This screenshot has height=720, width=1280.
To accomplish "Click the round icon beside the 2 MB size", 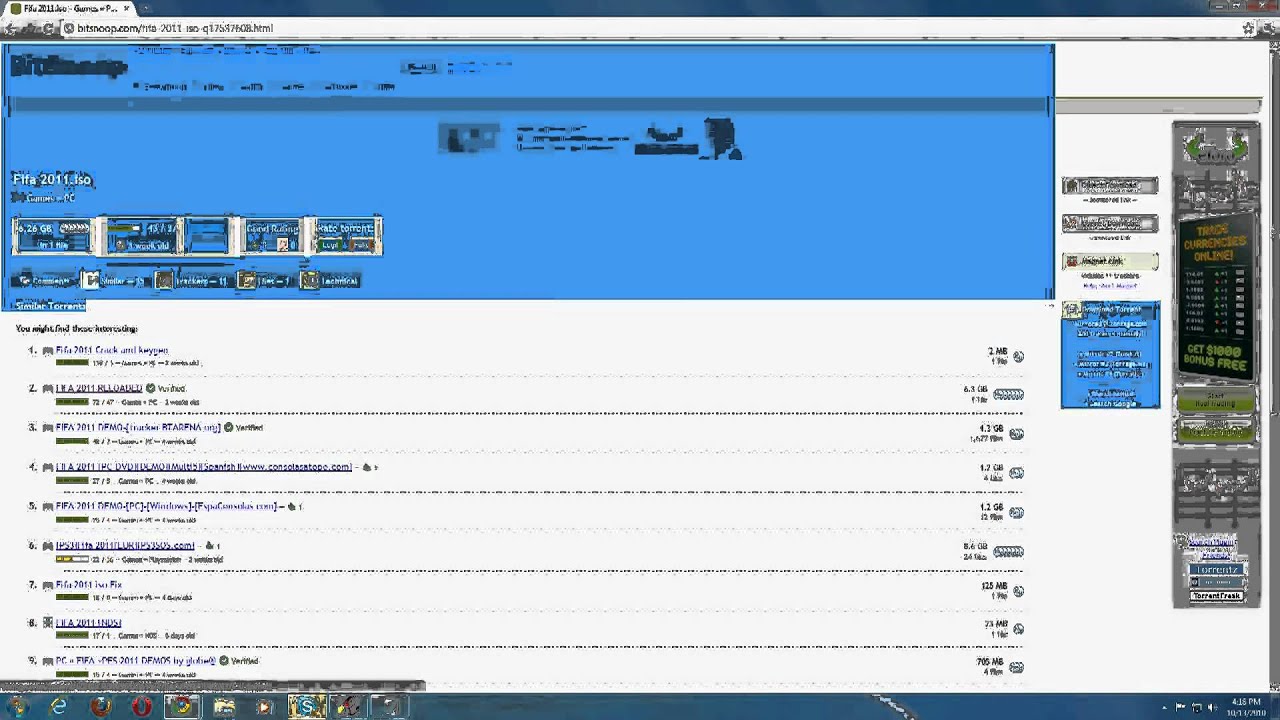I will click(1018, 356).
